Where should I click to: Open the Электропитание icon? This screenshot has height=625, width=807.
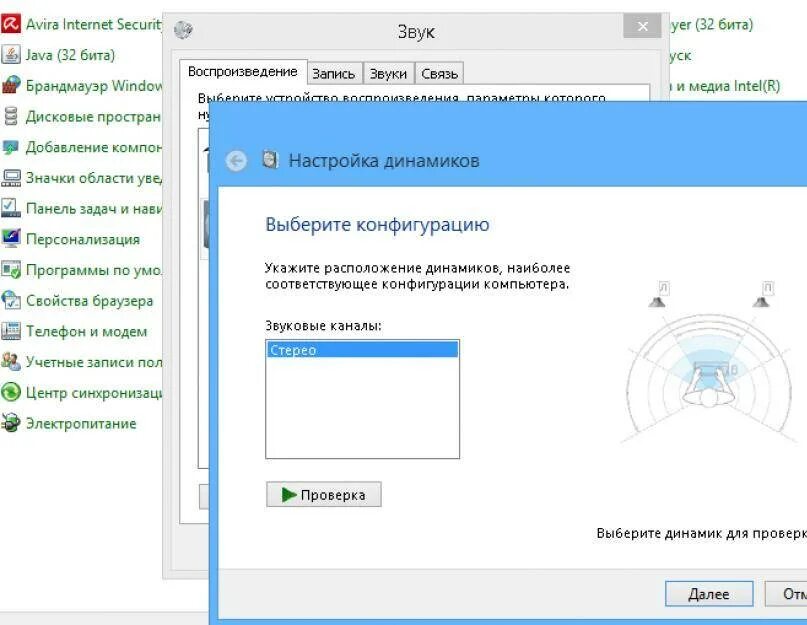[x=11, y=423]
